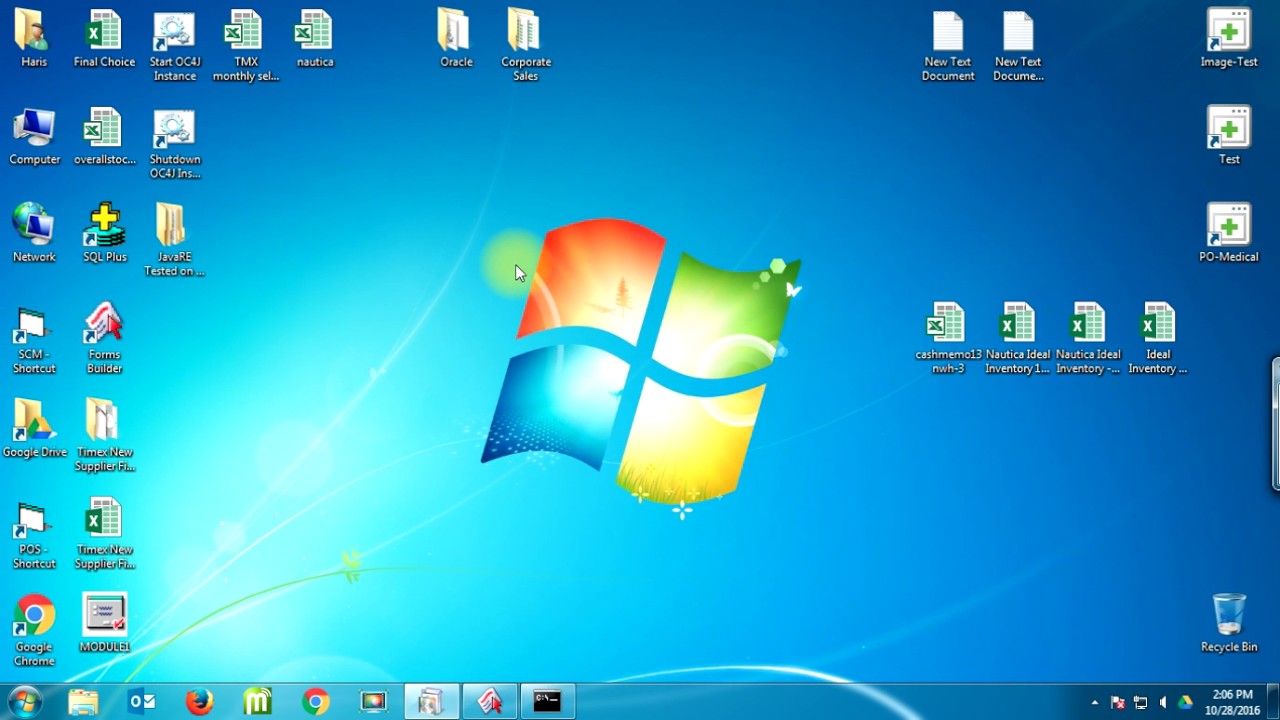
Task: Open Windows Explorer from the taskbar
Action: (84, 702)
